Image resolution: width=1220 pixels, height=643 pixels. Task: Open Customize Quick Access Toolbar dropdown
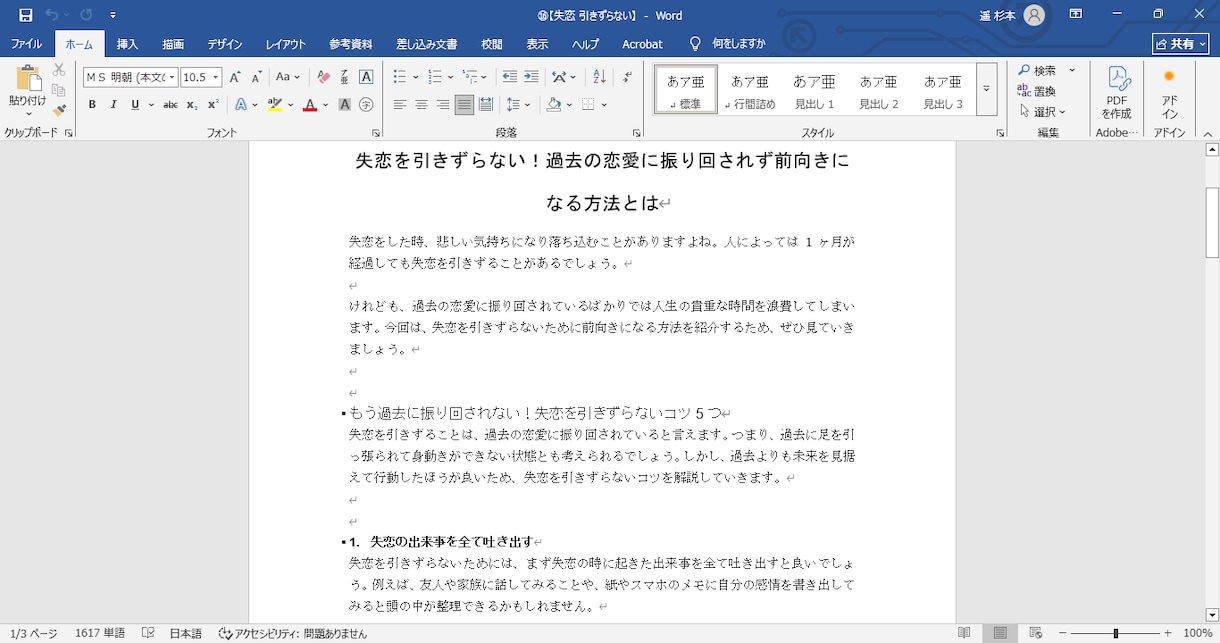(113, 15)
